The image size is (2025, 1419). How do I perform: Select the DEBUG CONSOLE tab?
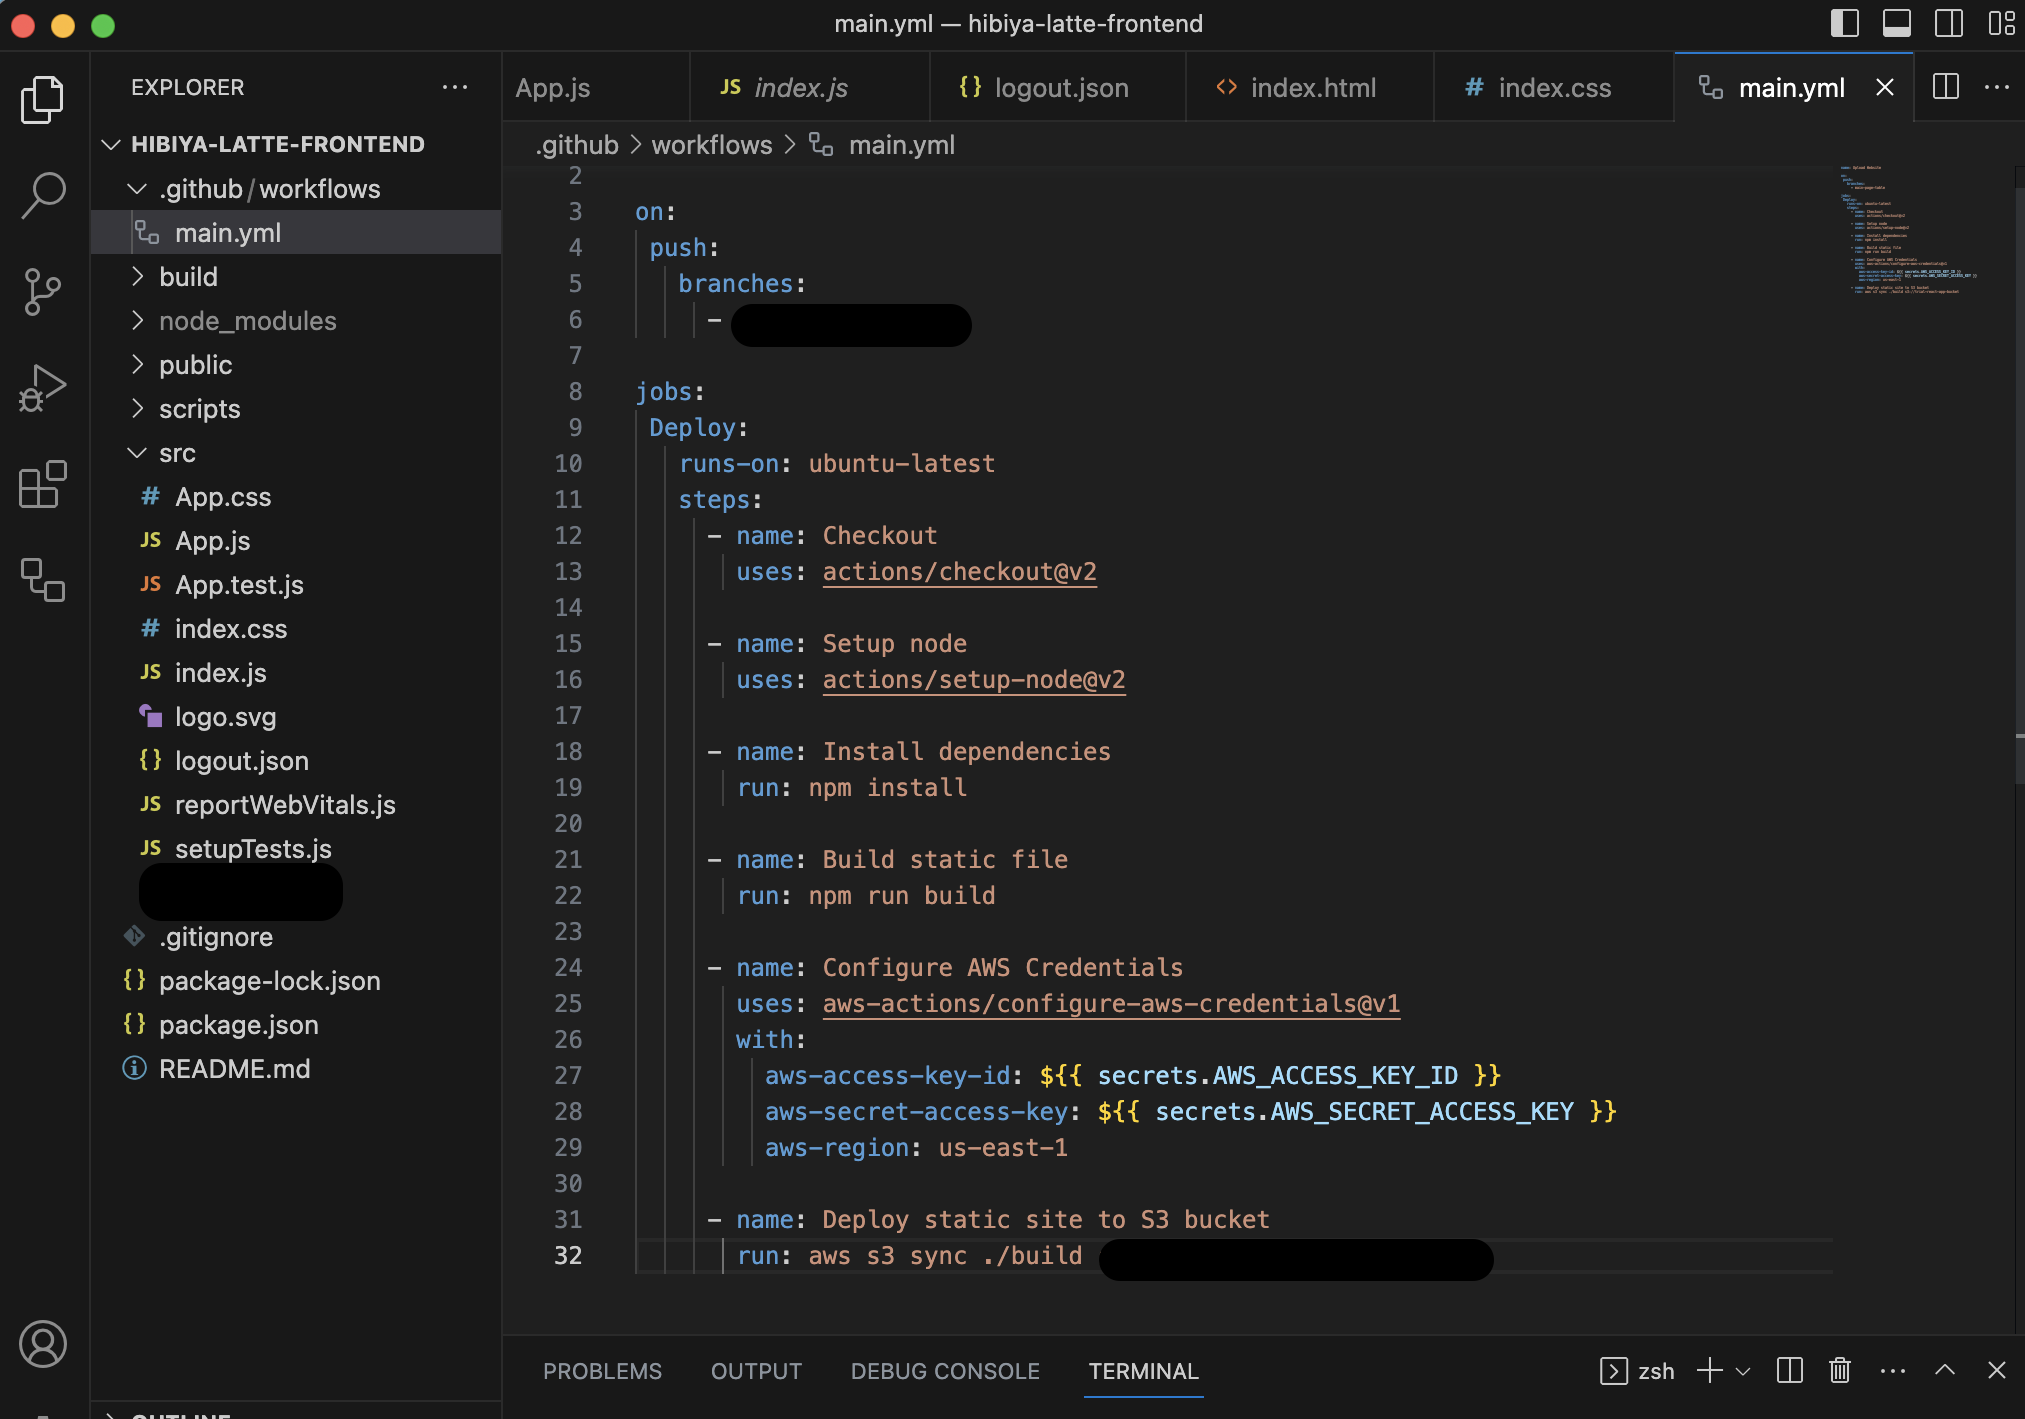point(944,1371)
